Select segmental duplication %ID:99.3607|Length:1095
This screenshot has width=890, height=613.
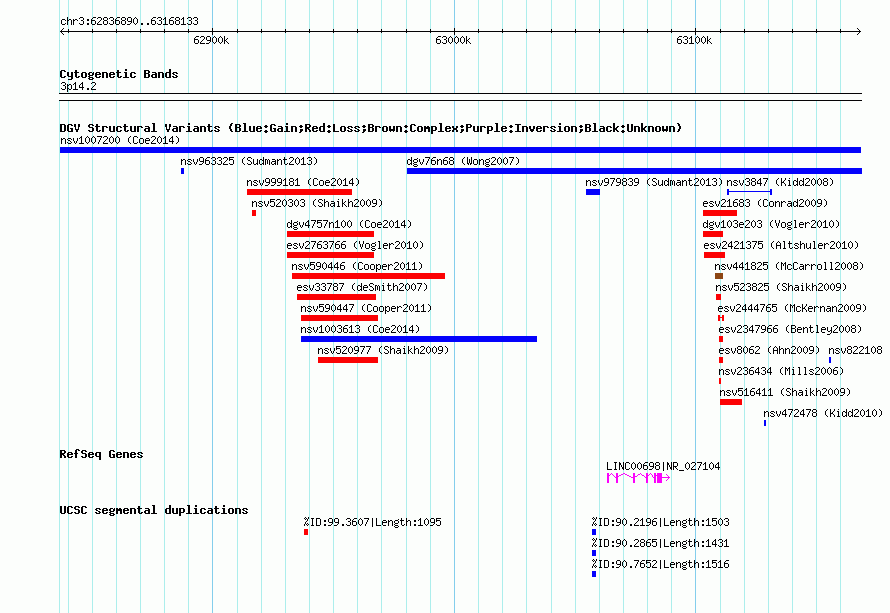click(x=372, y=522)
